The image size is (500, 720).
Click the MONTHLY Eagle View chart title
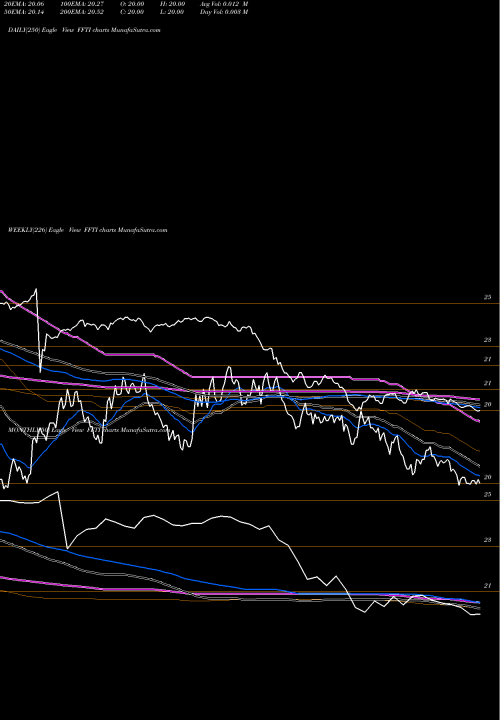[x=88, y=430]
